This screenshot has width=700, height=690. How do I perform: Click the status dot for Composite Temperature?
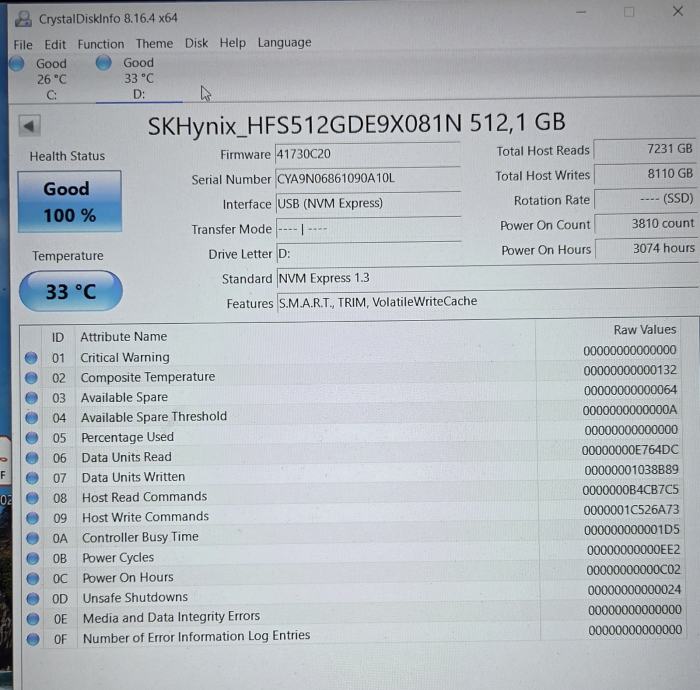31,378
